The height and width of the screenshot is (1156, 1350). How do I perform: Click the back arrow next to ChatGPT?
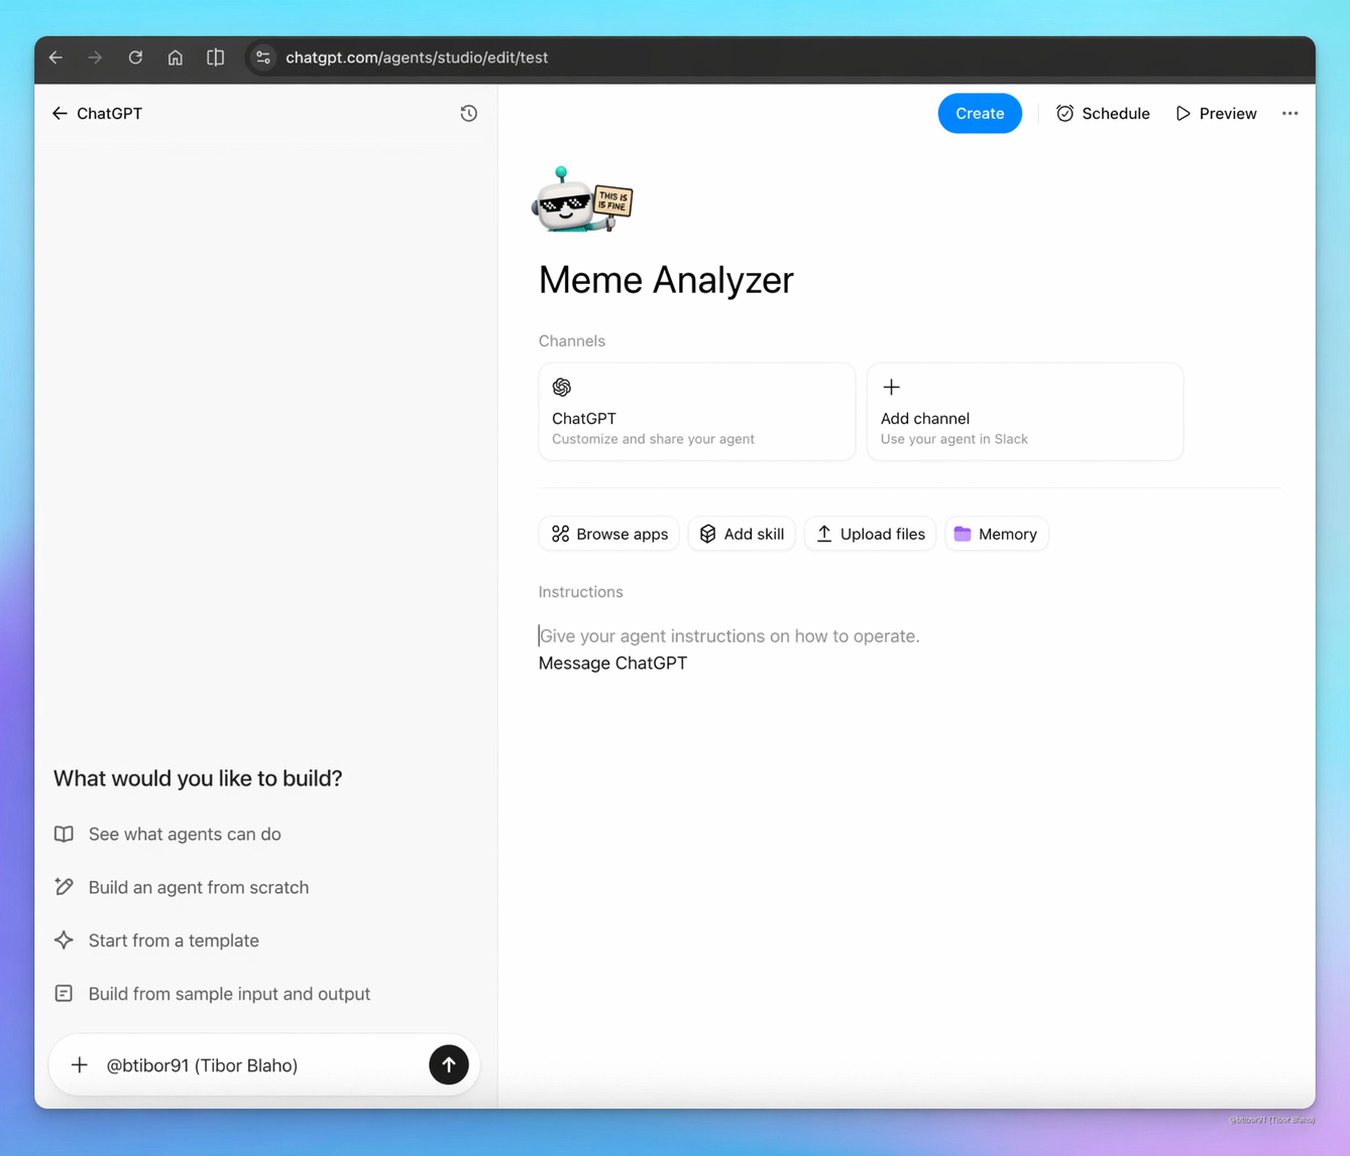[x=59, y=113]
